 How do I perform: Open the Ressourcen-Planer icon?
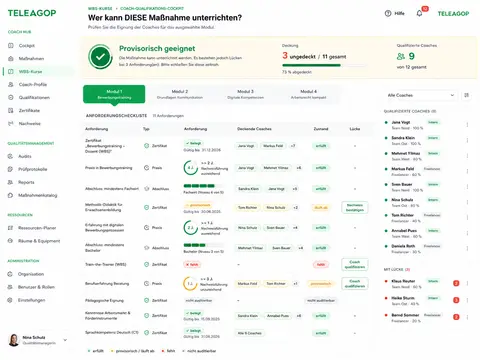point(10,228)
